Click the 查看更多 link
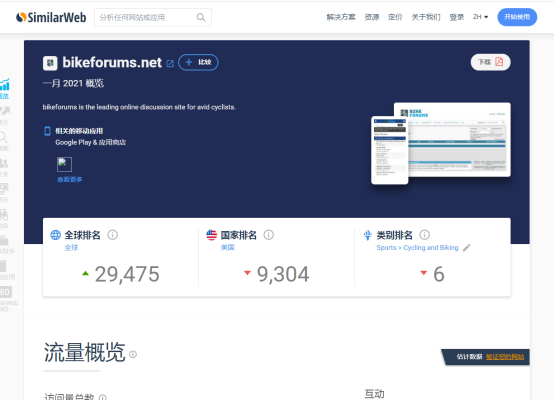Image resolution: width=554 pixels, height=400 pixels. (70, 180)
